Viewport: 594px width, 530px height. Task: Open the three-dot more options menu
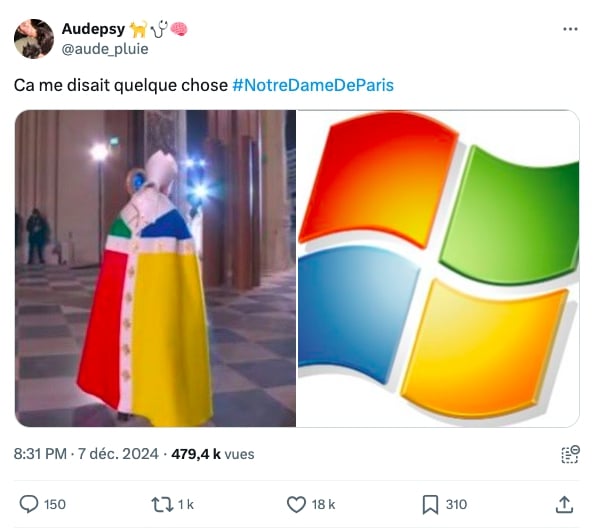click(x=570, y=29)
